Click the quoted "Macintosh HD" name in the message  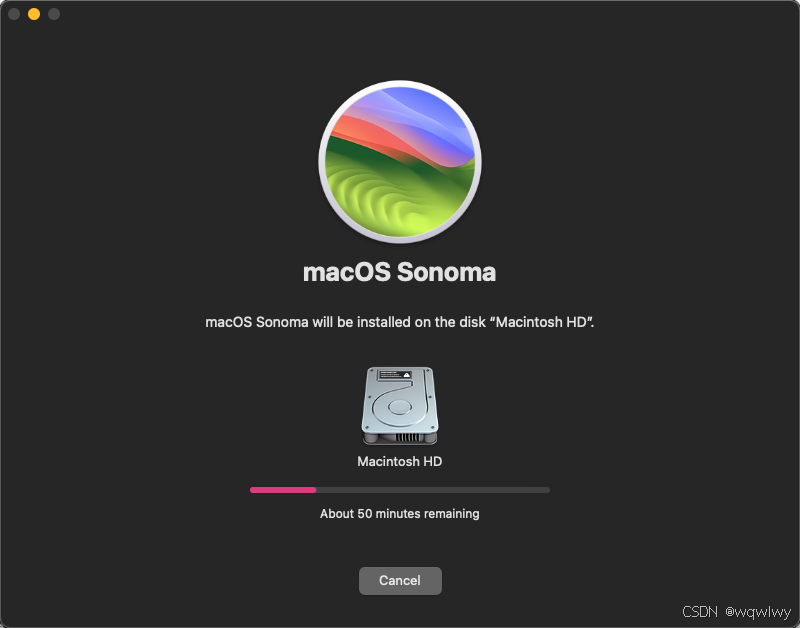[x=544, y=322]
